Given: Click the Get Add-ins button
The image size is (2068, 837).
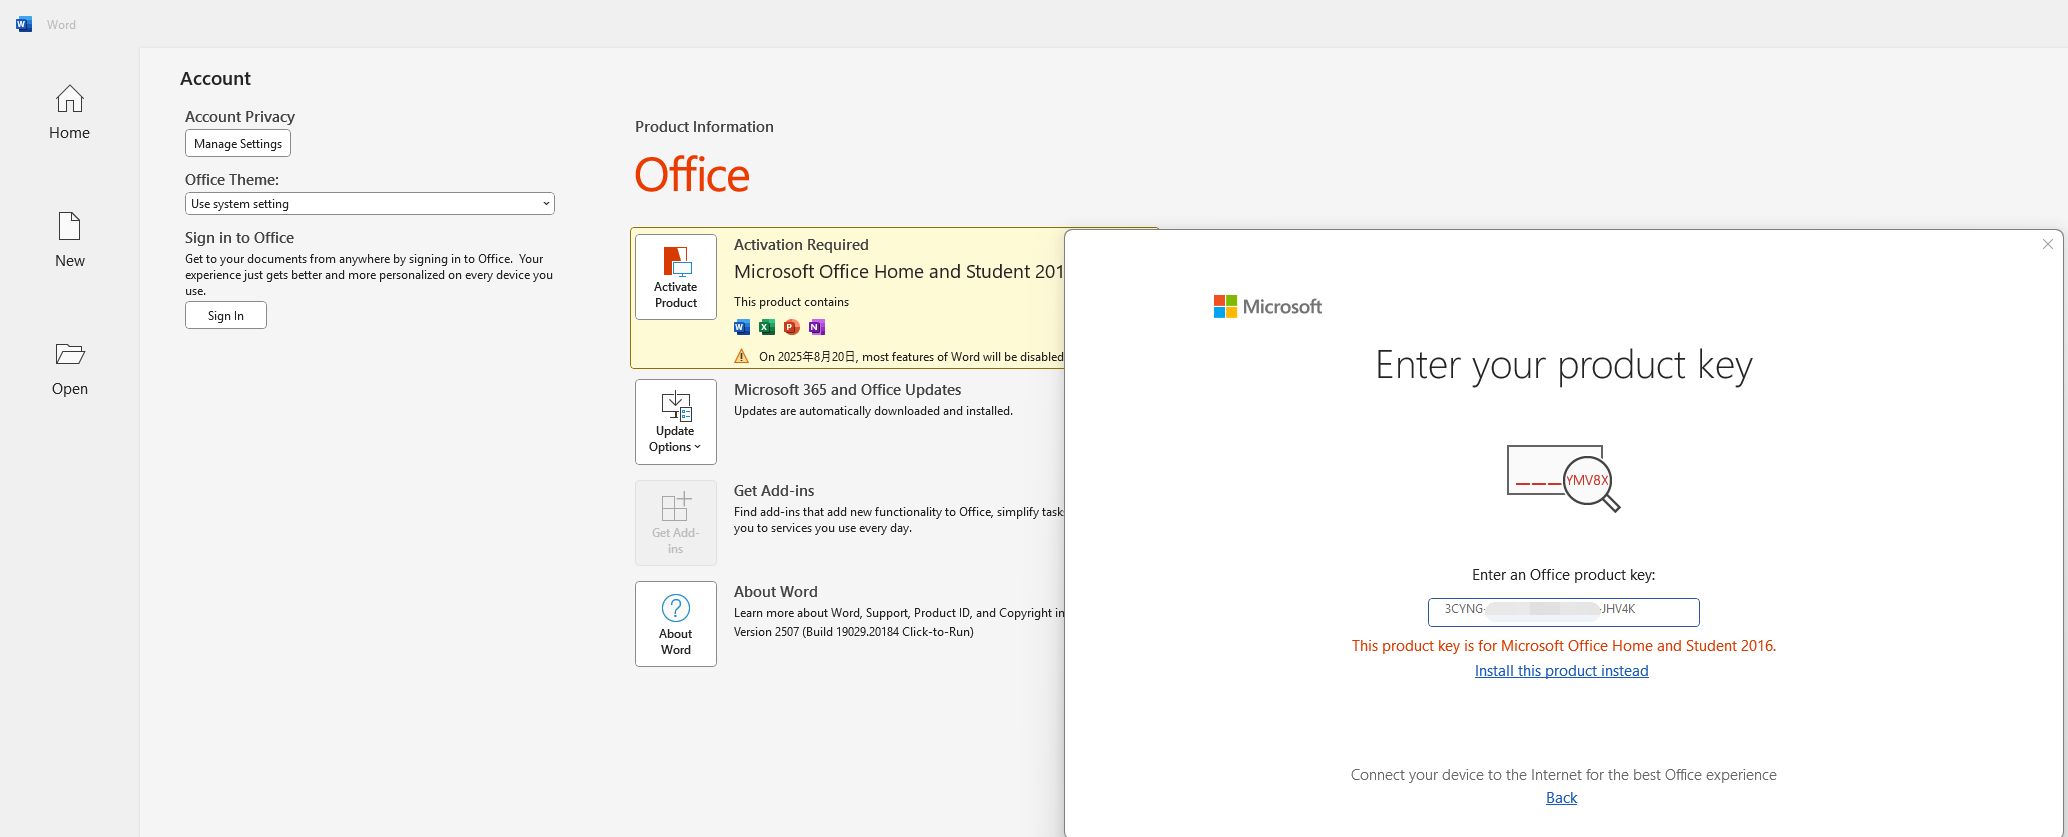Looking at the screenshot, I should coord(676,523).
